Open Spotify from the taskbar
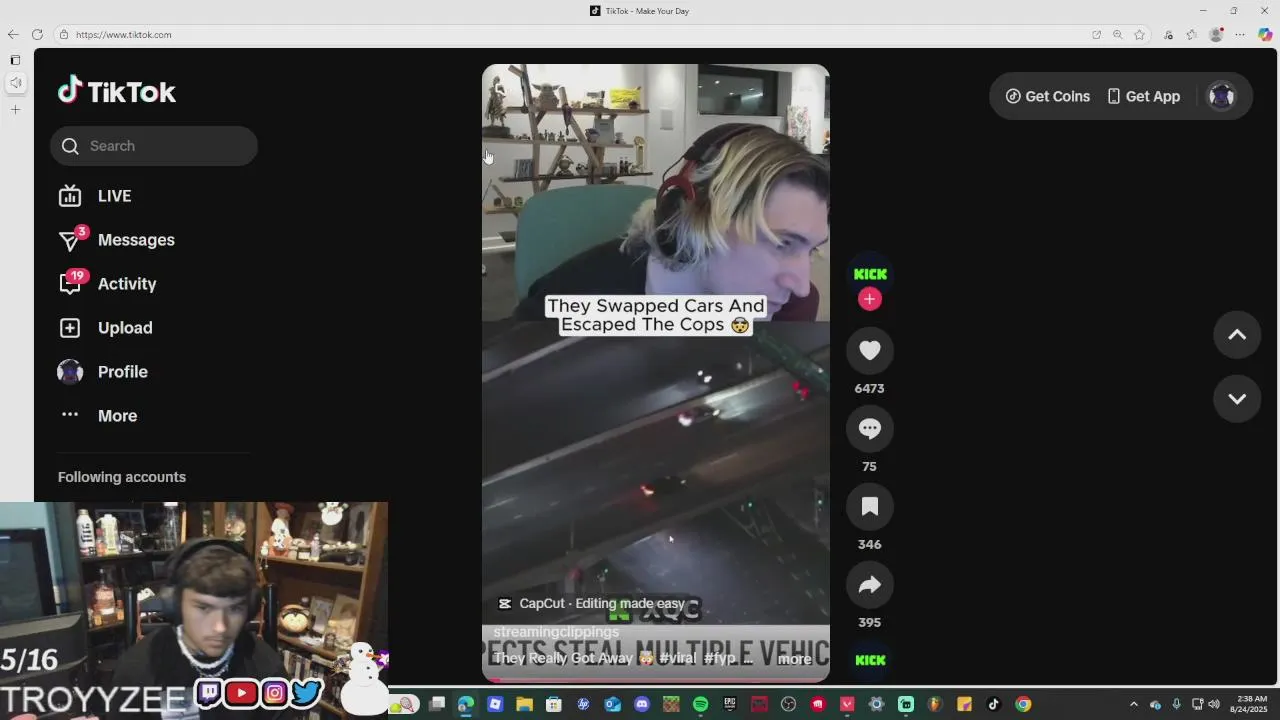This screenshot has width=1280, height=720. pos(700,704)
